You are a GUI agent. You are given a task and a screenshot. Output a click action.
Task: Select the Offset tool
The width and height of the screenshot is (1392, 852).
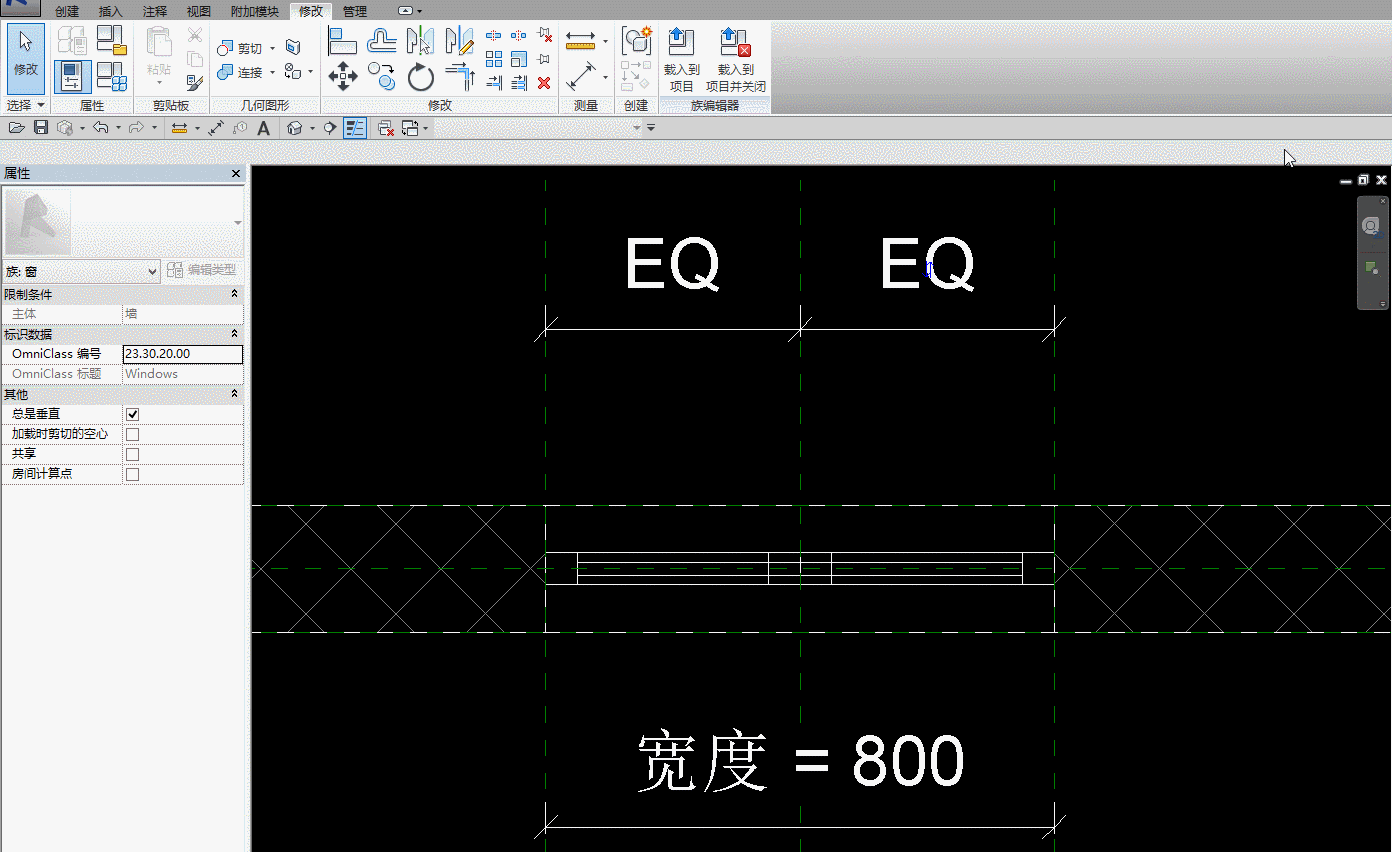coord(382,41)
